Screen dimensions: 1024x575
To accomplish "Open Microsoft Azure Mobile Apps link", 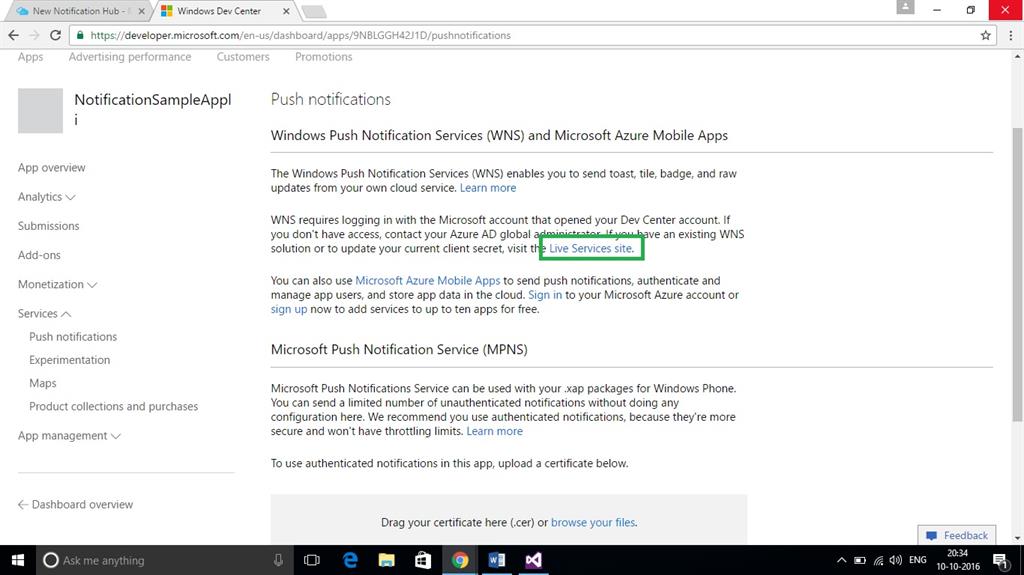I will (428, 281).
